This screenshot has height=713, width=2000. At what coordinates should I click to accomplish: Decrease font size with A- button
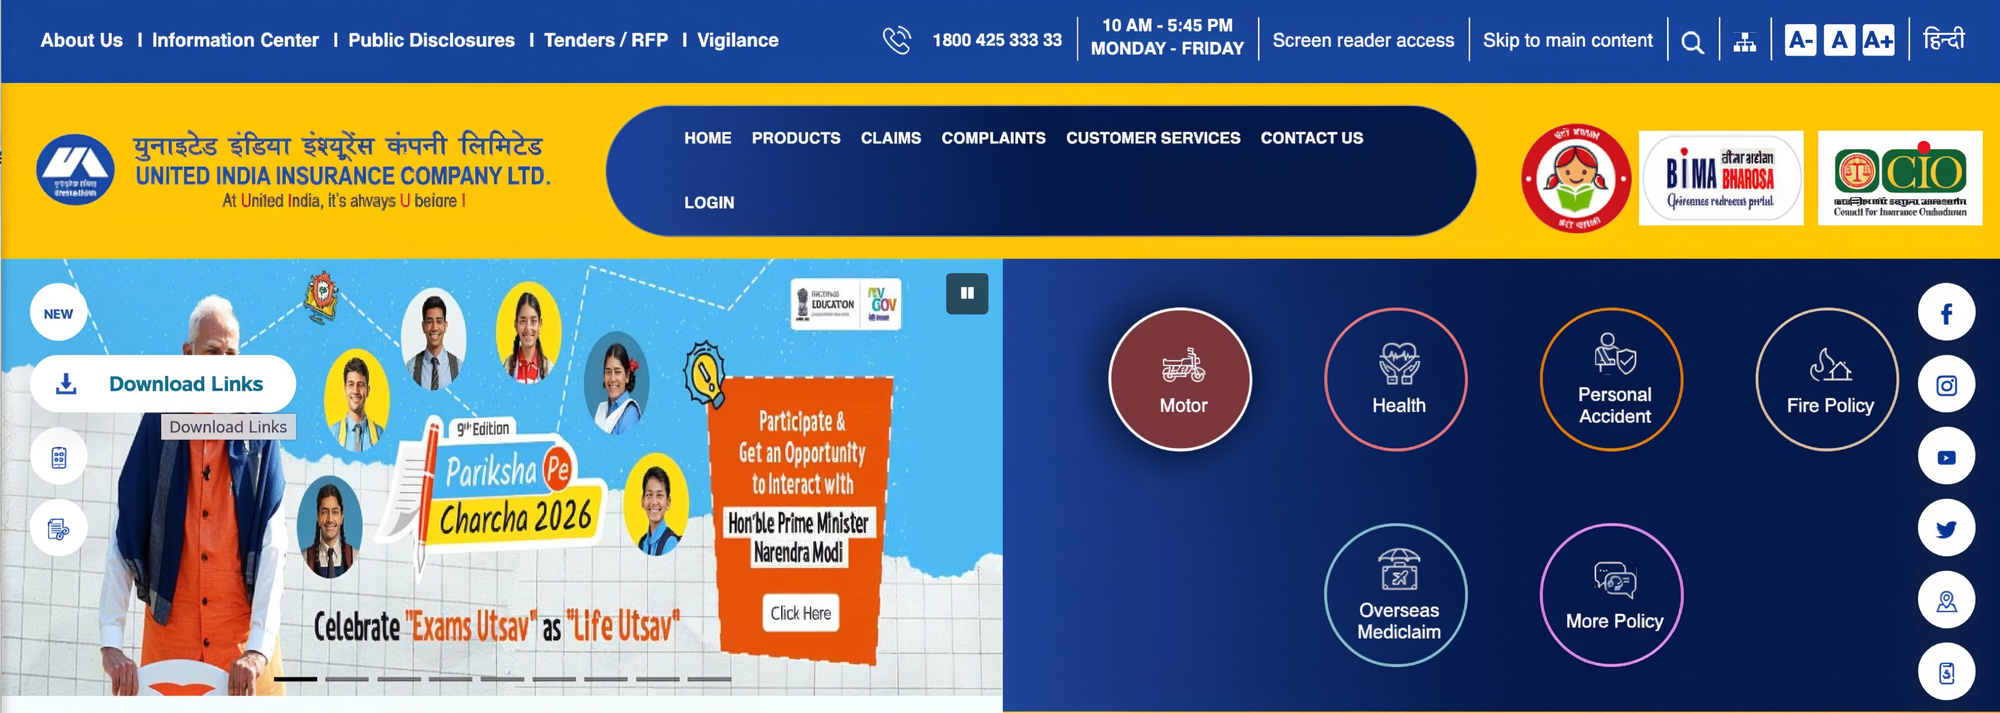click(1800, 41)
